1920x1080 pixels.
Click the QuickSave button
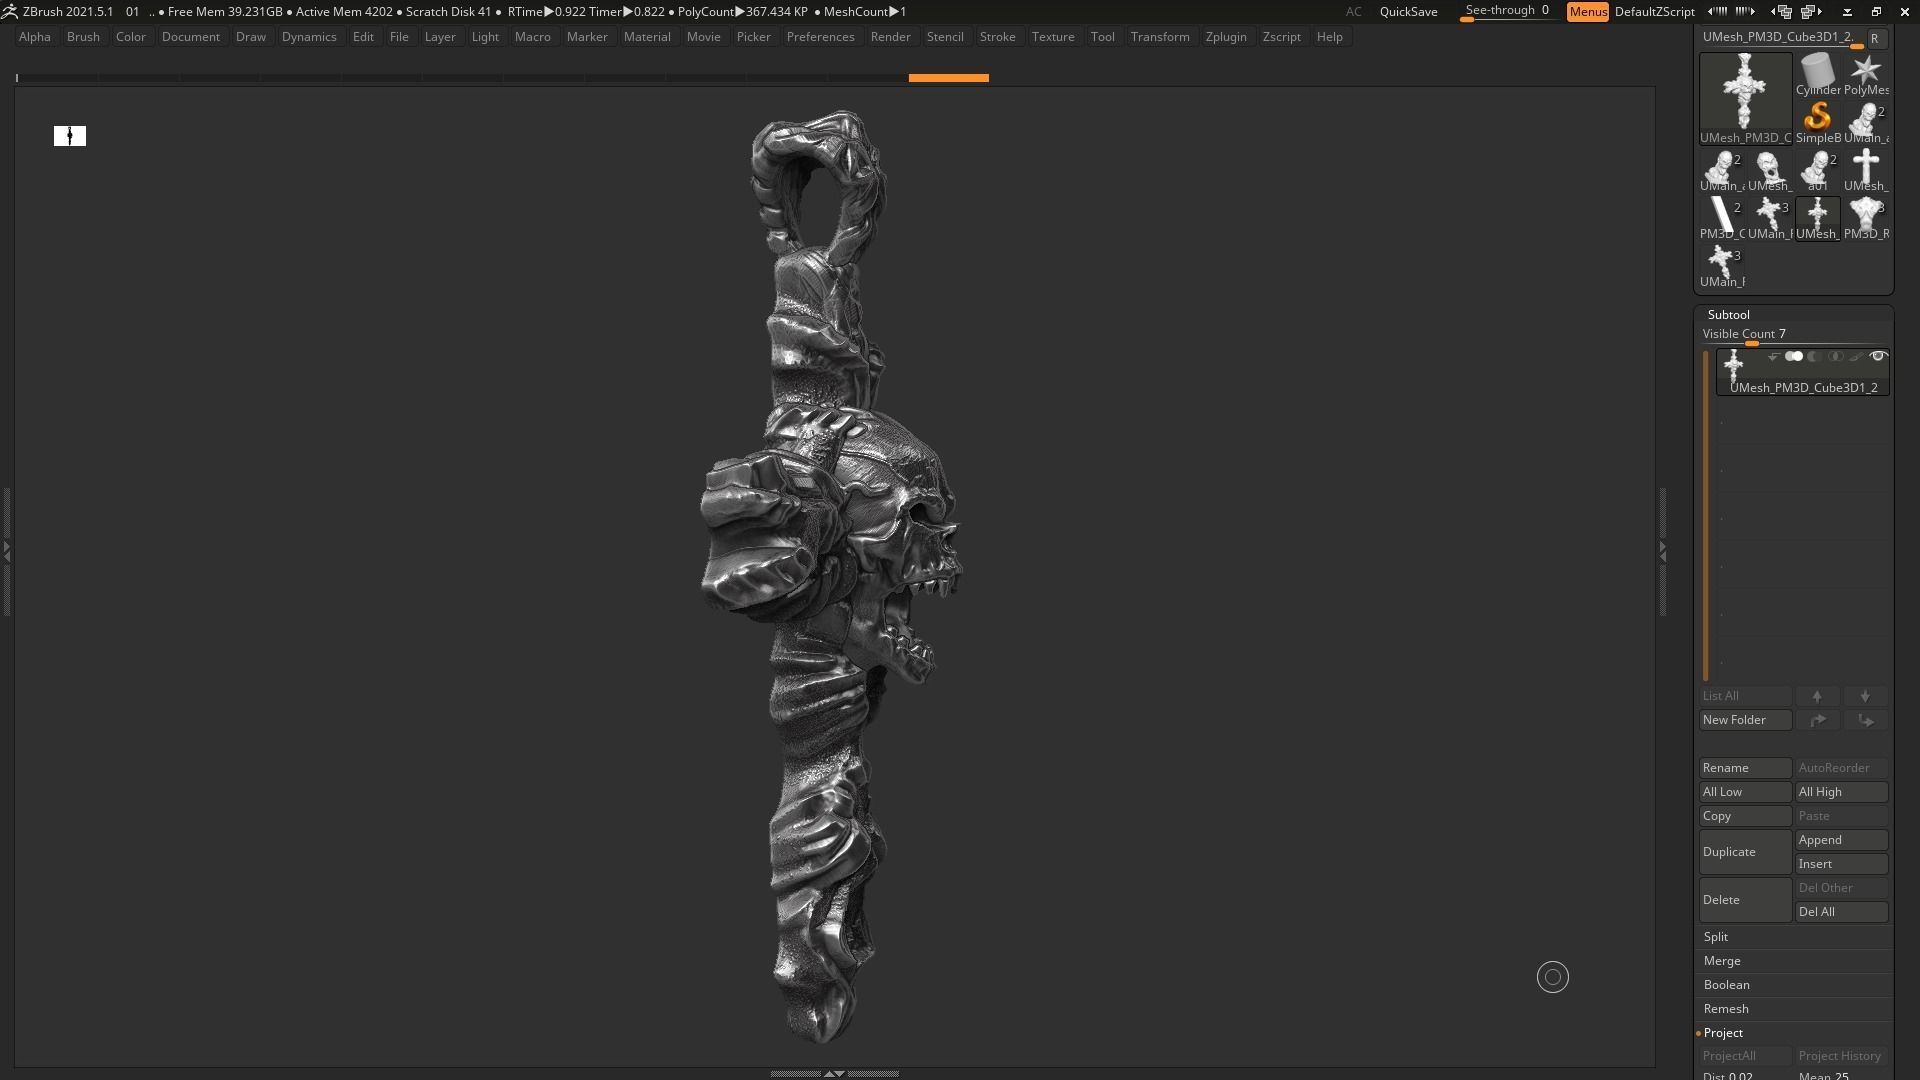1408,11
